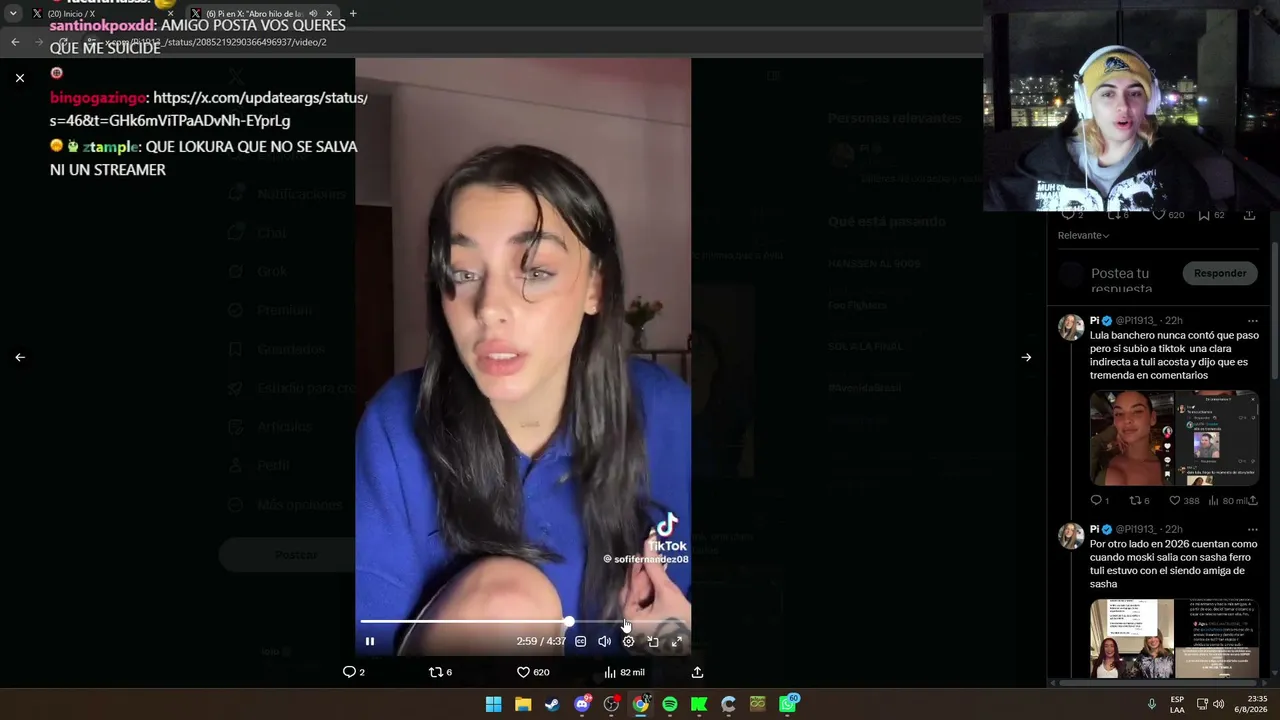This screenshot has width=1280, height=720.
Task: Bookmark the post showing 62 bookmarks
Action: (1211, 215)
